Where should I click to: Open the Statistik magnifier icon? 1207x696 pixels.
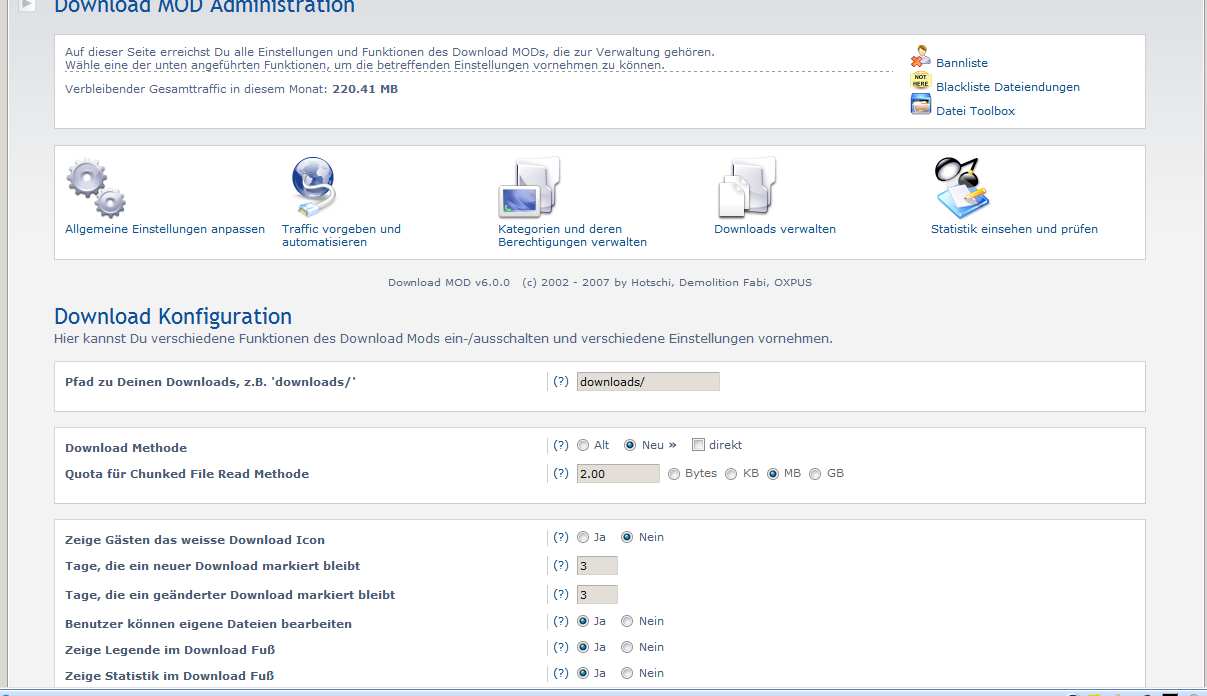tap(961, 186)
